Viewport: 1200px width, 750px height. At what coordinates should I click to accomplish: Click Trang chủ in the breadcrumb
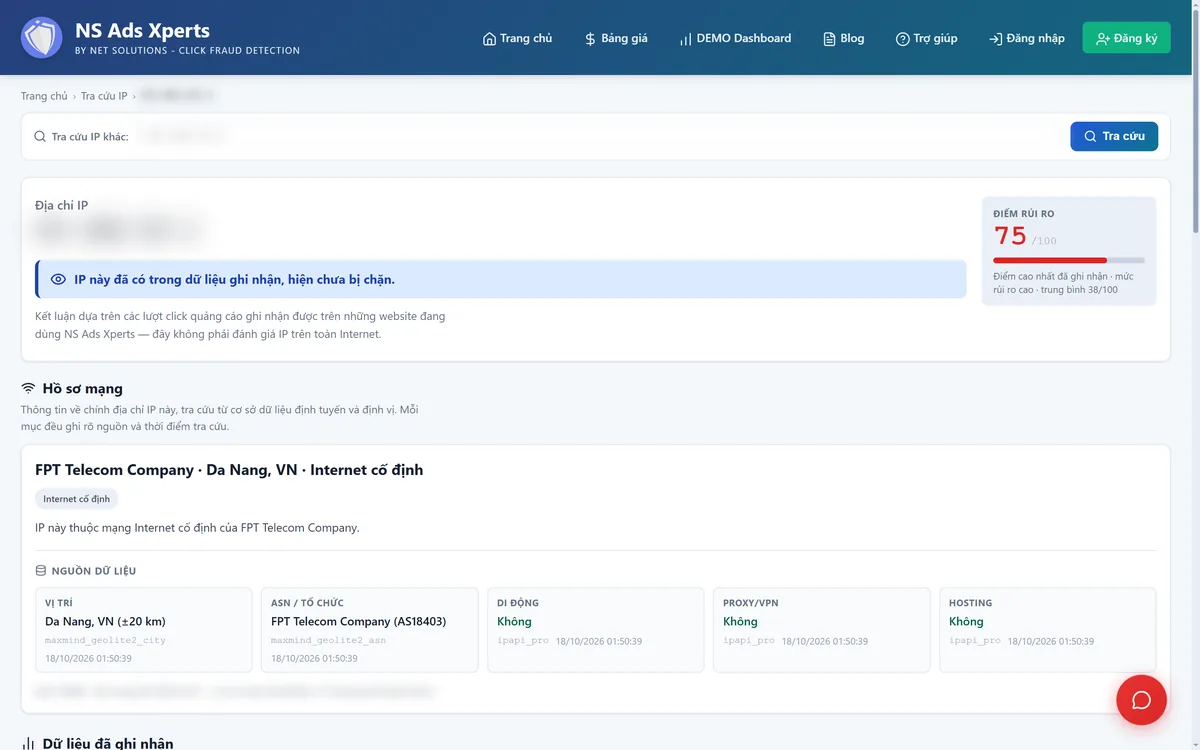[x=44, y=96]
